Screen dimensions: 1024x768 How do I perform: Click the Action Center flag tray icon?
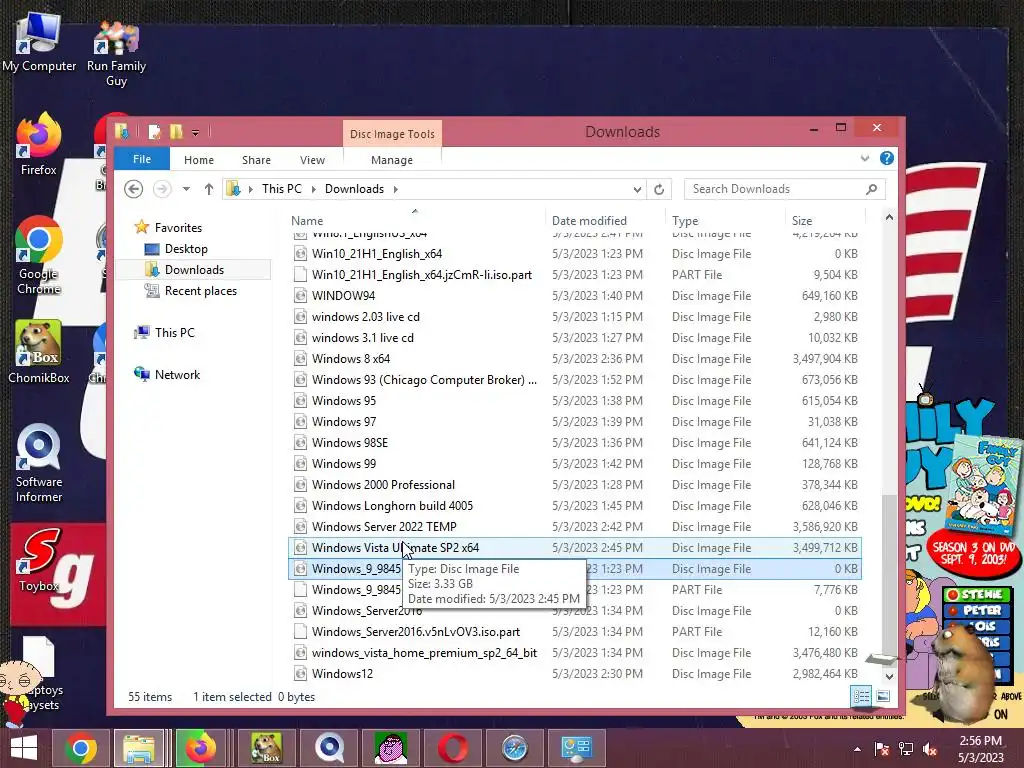[882, 749]
